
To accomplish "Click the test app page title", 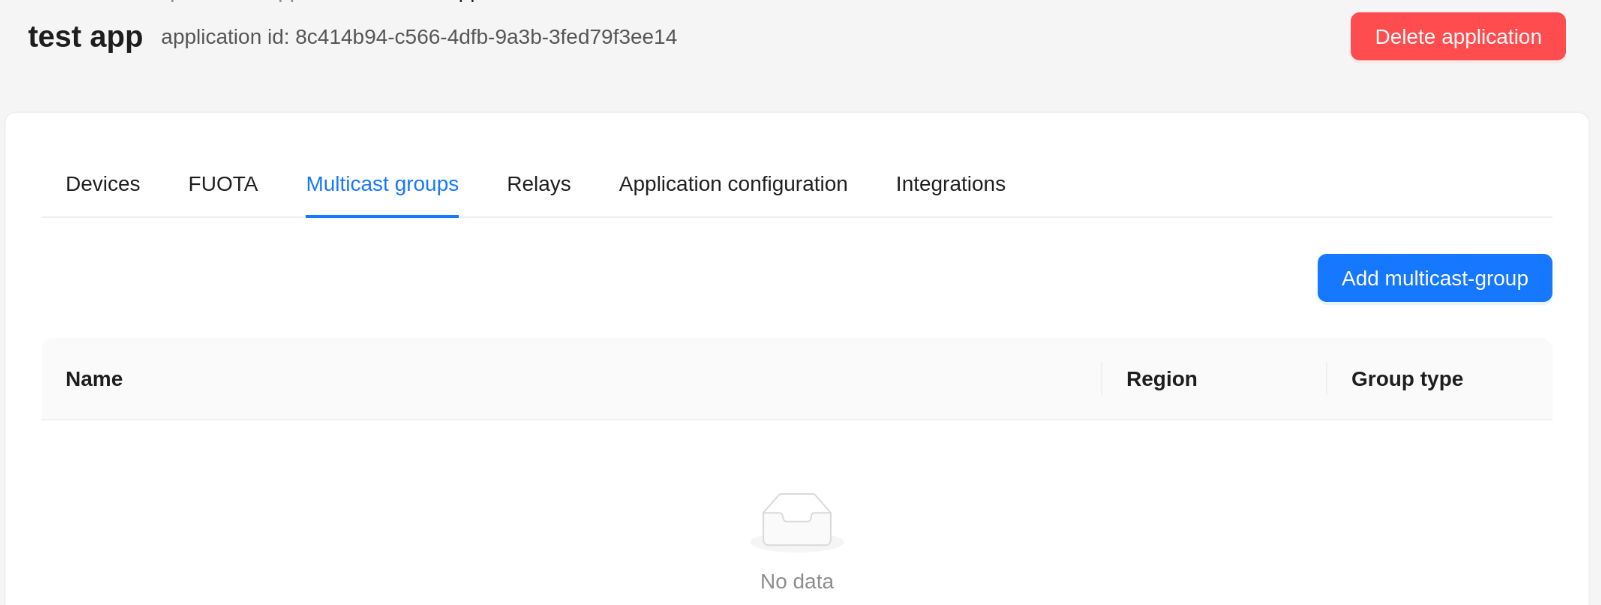I will (85, 37).
